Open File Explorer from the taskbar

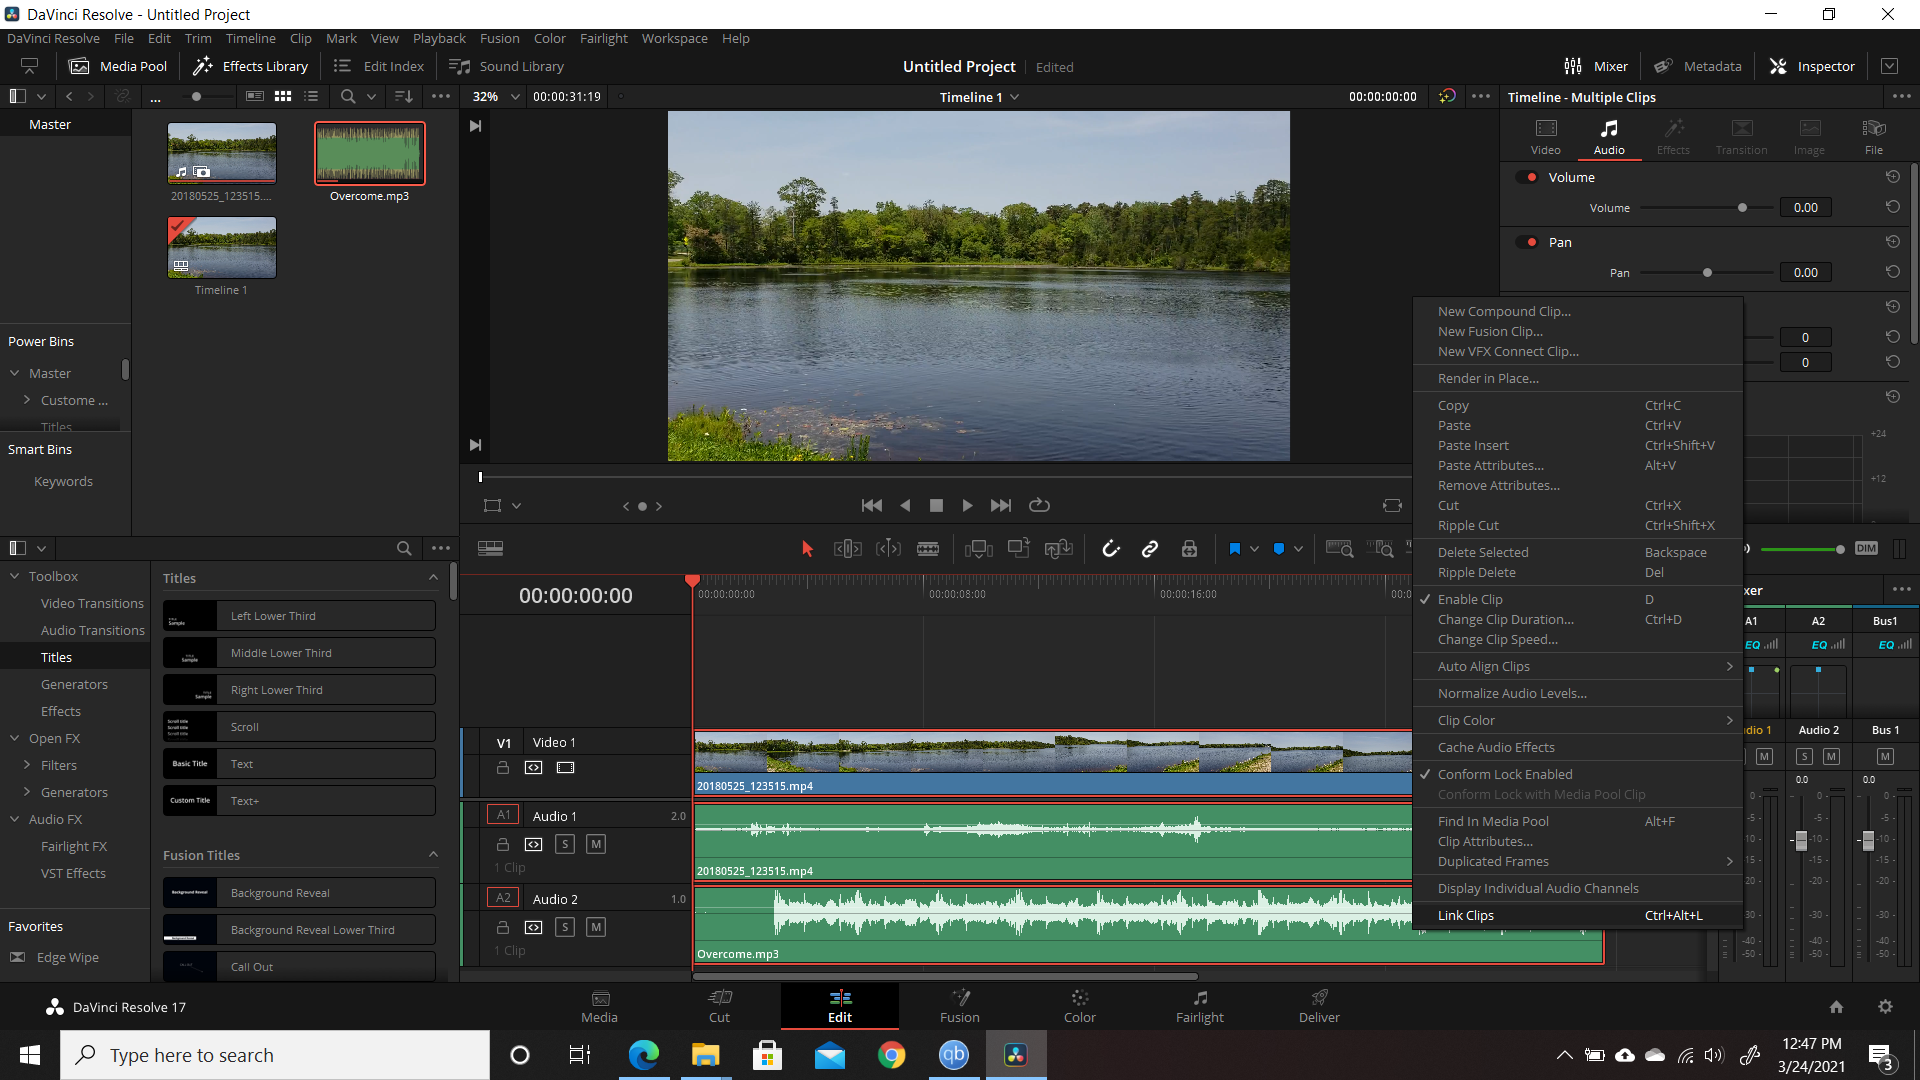pyautogui.click(x=705, y=1055)
